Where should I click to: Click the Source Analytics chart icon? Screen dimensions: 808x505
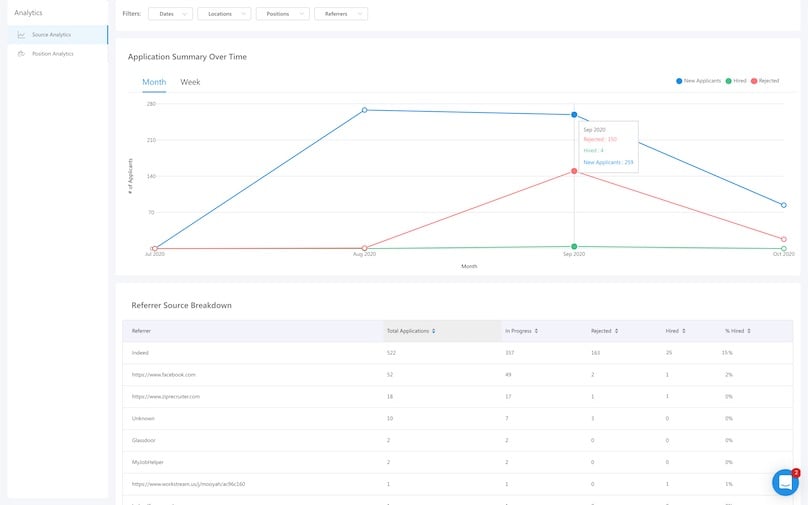[x=21, y=35]
